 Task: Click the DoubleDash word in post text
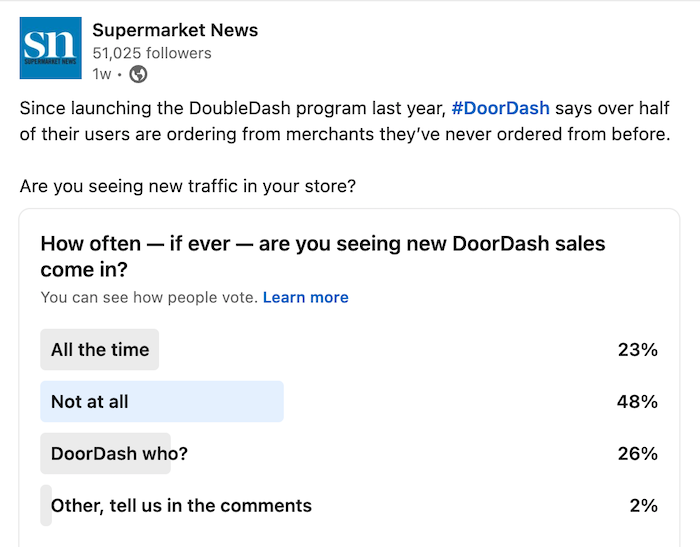pyautogui.click(x=240, y=108)
